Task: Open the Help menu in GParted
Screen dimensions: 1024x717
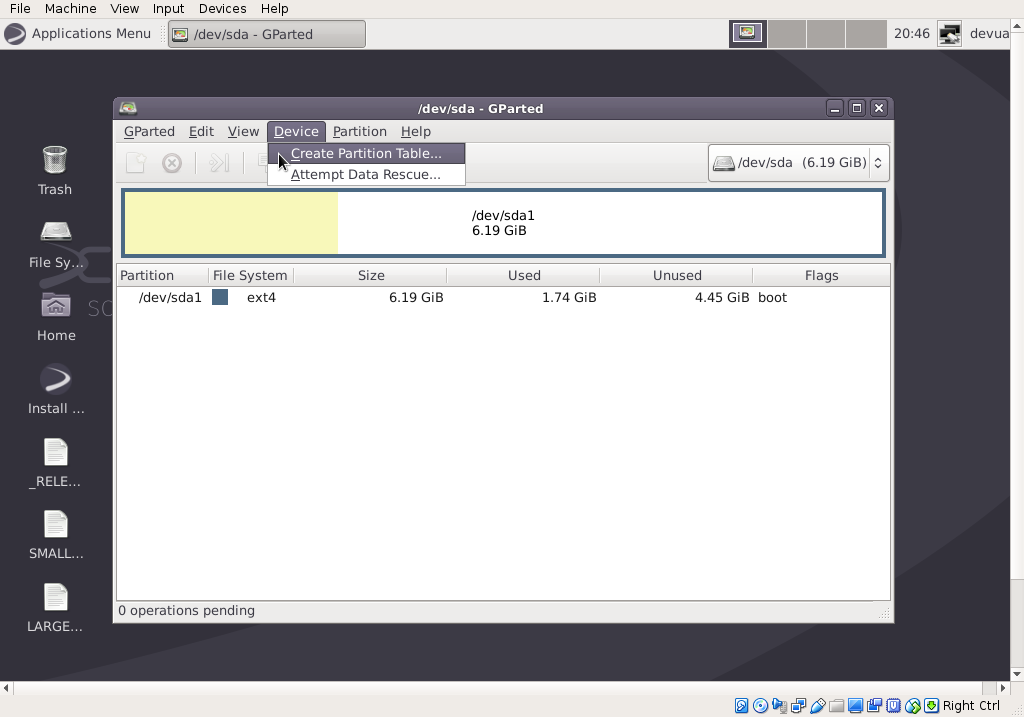Action: pyautogui.click(x=415, y=131)
